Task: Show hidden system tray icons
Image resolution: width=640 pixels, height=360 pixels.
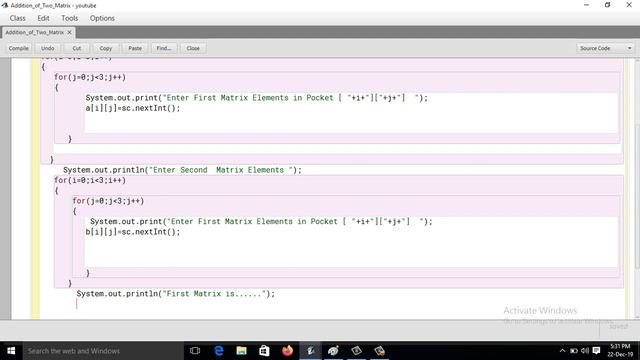Action: pyautogui.click(x=562, y=351)
